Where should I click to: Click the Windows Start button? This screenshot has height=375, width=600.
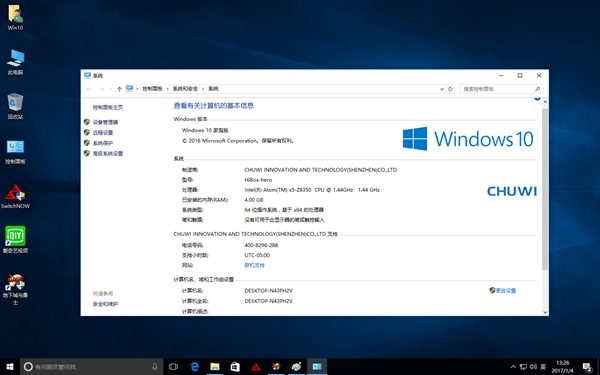[10, 367]
